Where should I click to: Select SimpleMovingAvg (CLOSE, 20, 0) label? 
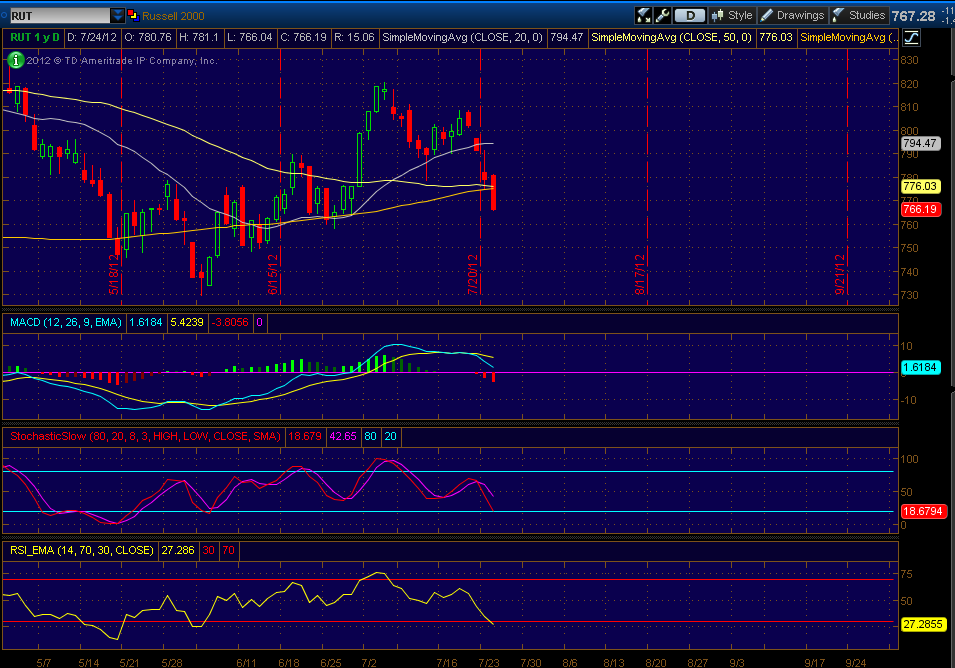(x=462, y=37)
